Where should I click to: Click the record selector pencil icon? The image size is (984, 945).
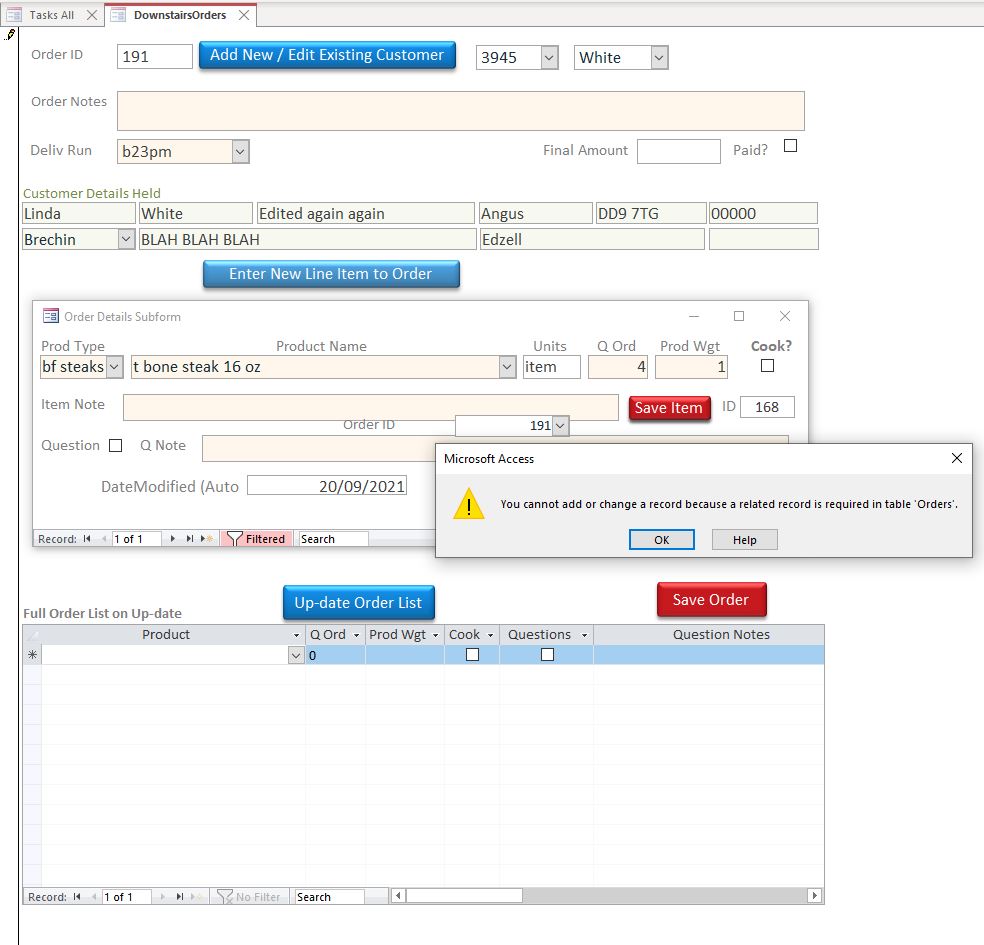[x=9, y=35]
